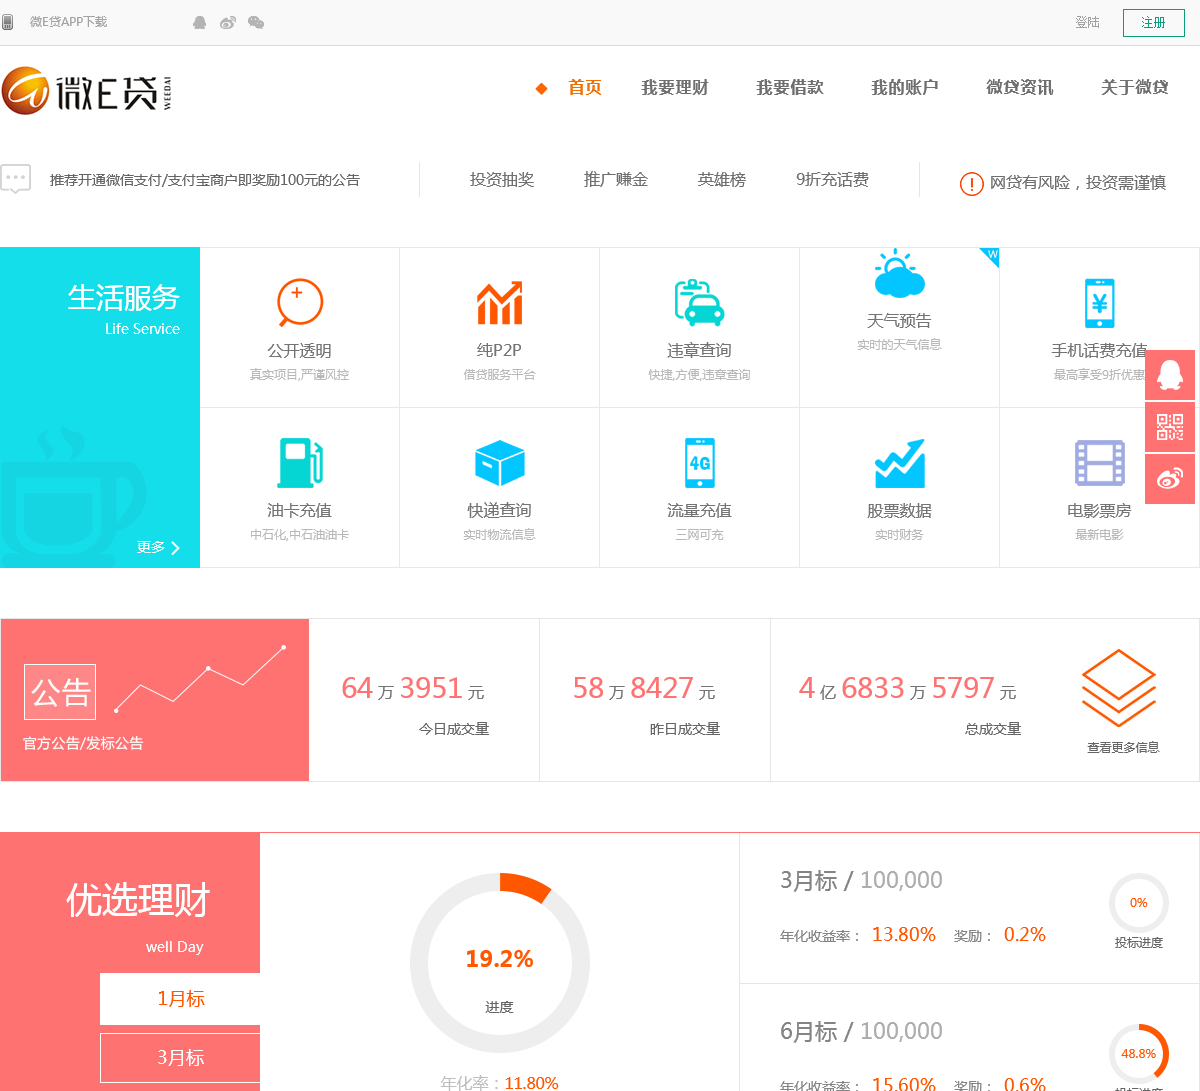Open the 我要借款 navigation item
1200x1091 pixels.
[x=790, y=88]
